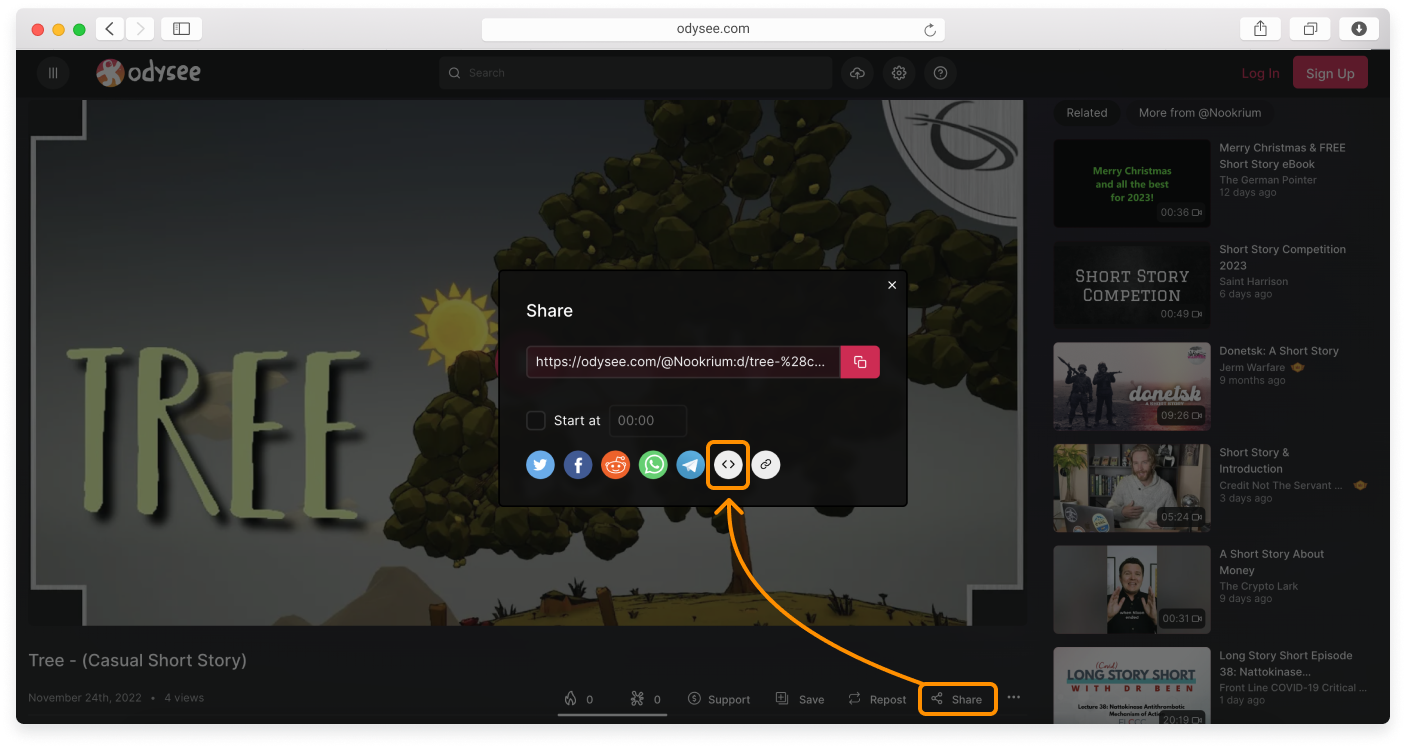
Task: Expand the hamburger navigation menu
Action: 53,73
